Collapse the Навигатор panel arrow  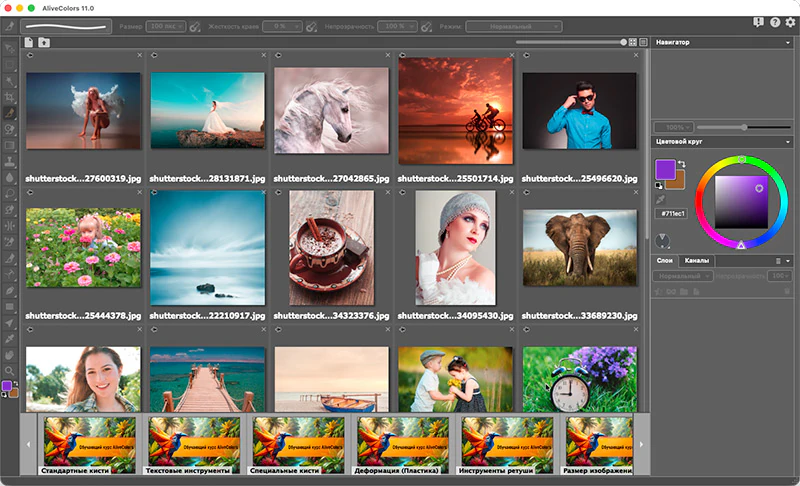point(788,43)
